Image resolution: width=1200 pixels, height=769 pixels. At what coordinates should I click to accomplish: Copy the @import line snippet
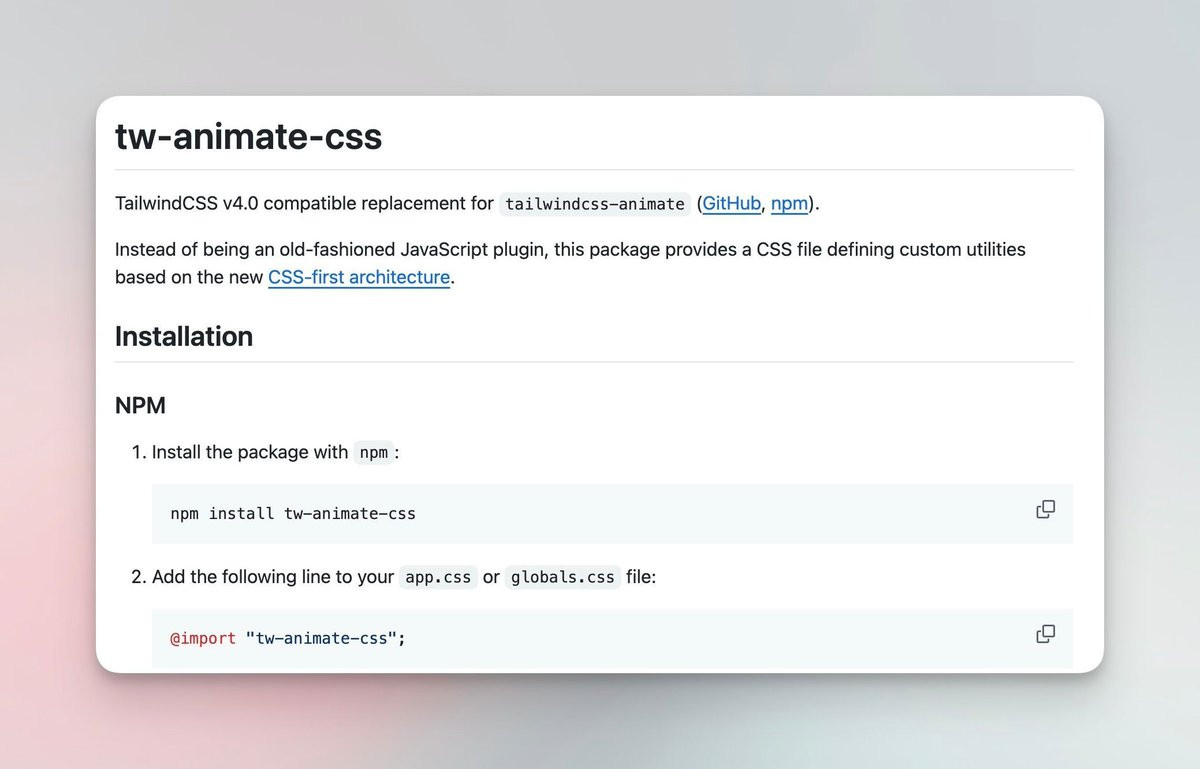click(1045, 634)
